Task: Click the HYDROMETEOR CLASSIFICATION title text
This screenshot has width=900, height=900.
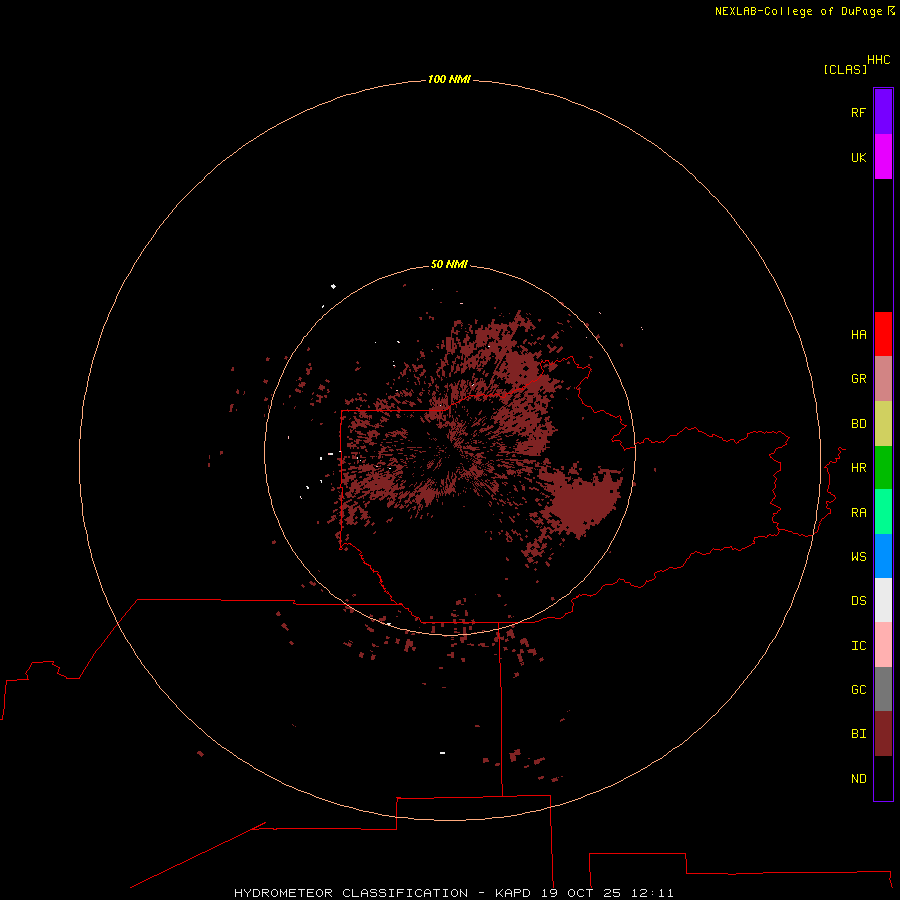Action: pos(351,893)
